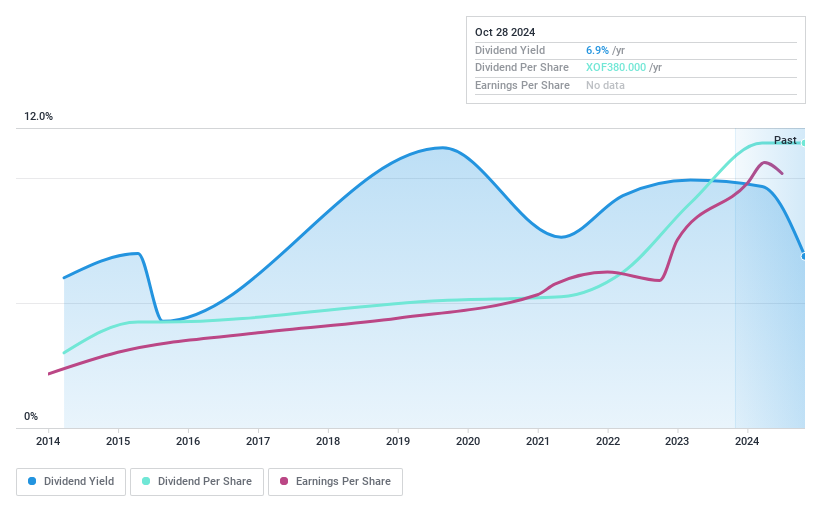Select the 2016 x-axis label
The width and height of the screenshot is (821, 508).
tap(188, 441)
